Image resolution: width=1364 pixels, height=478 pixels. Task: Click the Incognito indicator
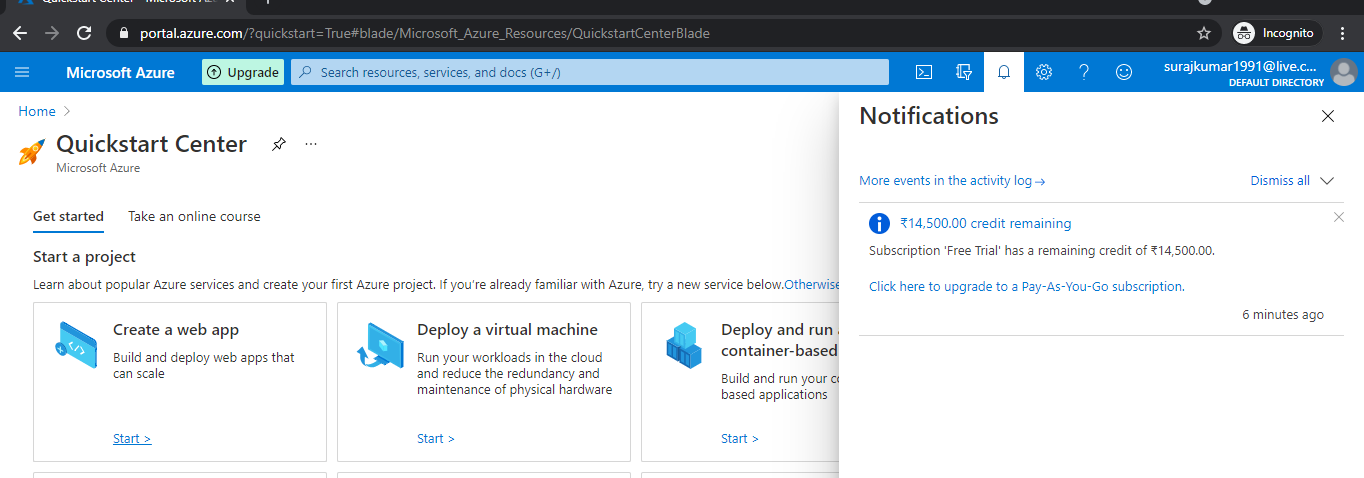click(1274, 33)
